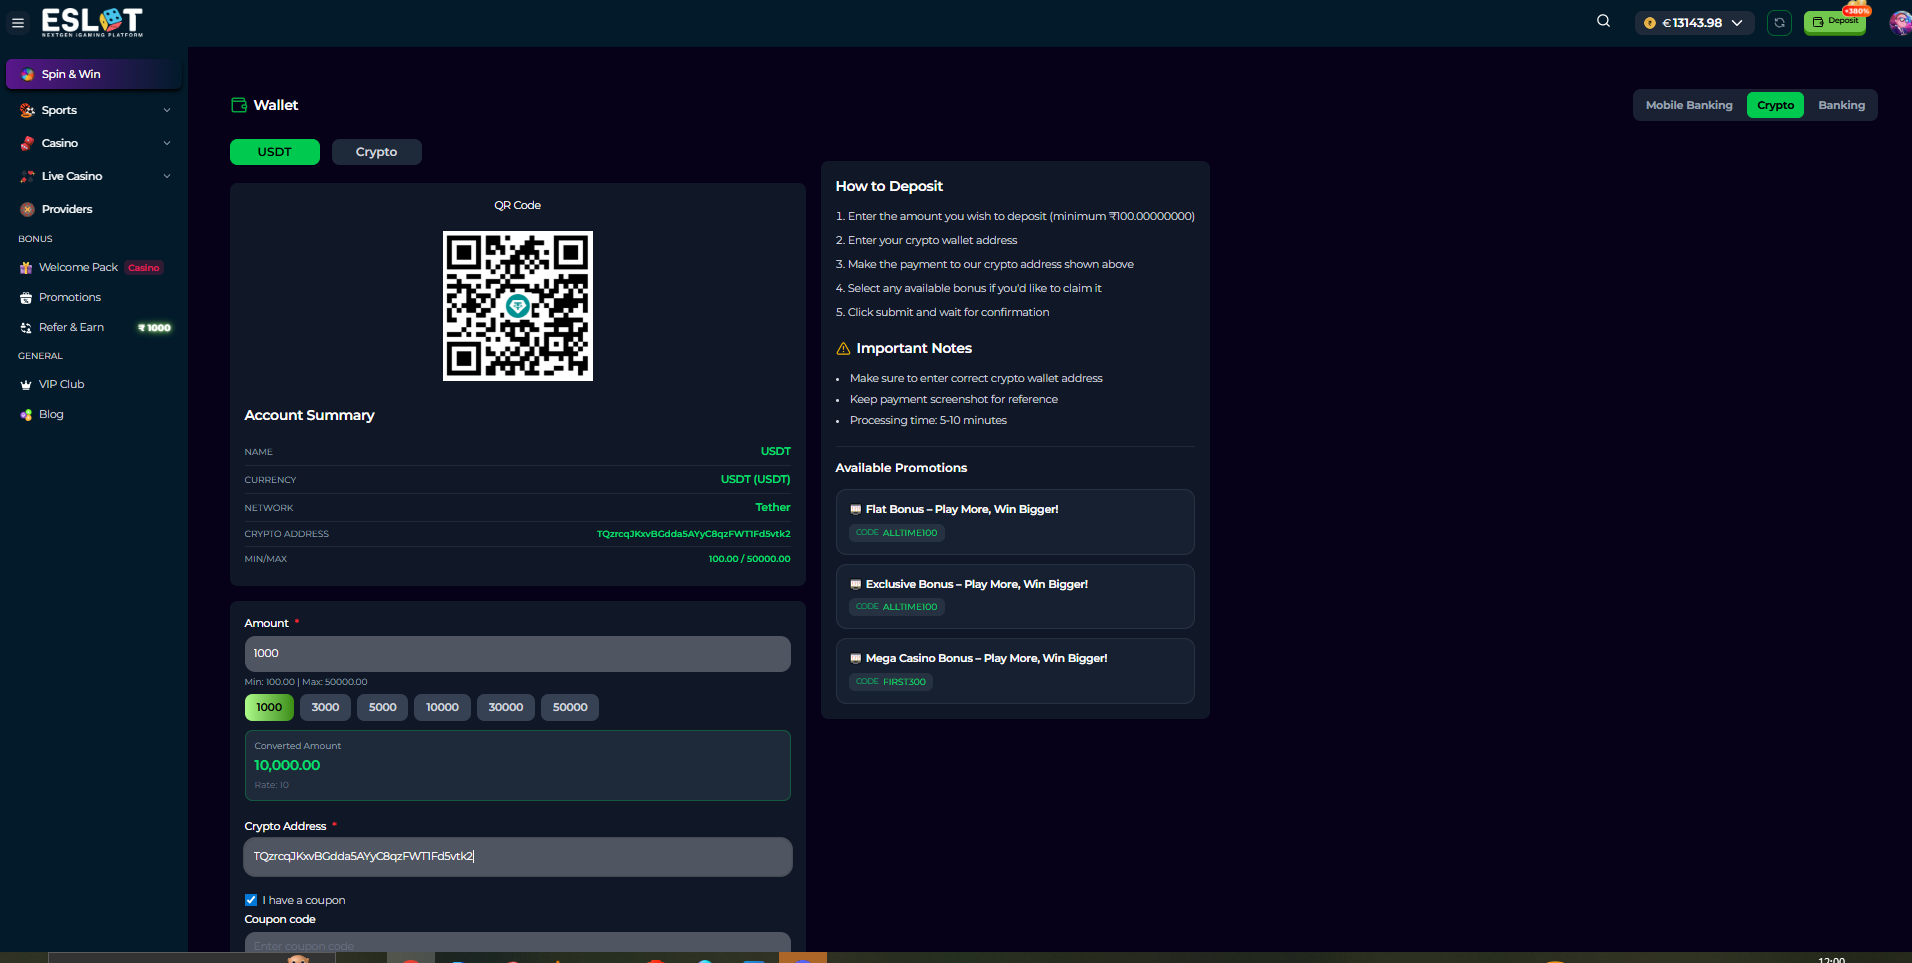Click the Coupon code input field
The image size is (1912, 963).
(518, 944)
